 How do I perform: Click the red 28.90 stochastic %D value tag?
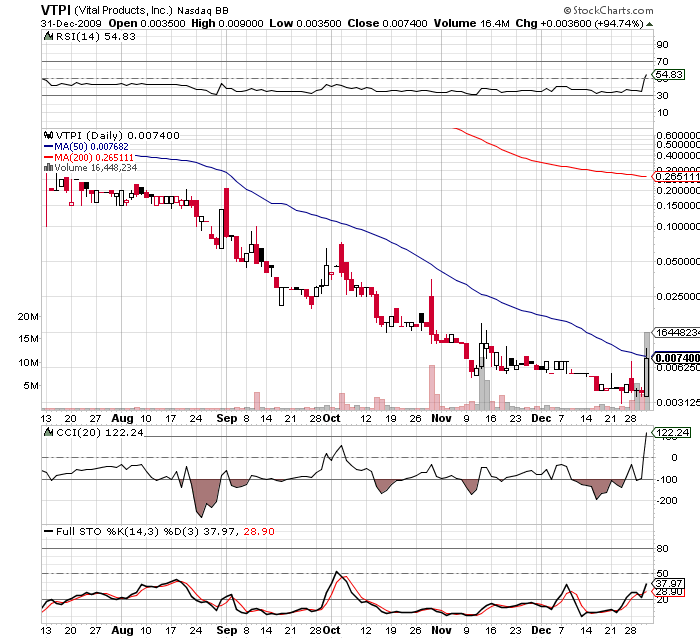pos(669,592)
